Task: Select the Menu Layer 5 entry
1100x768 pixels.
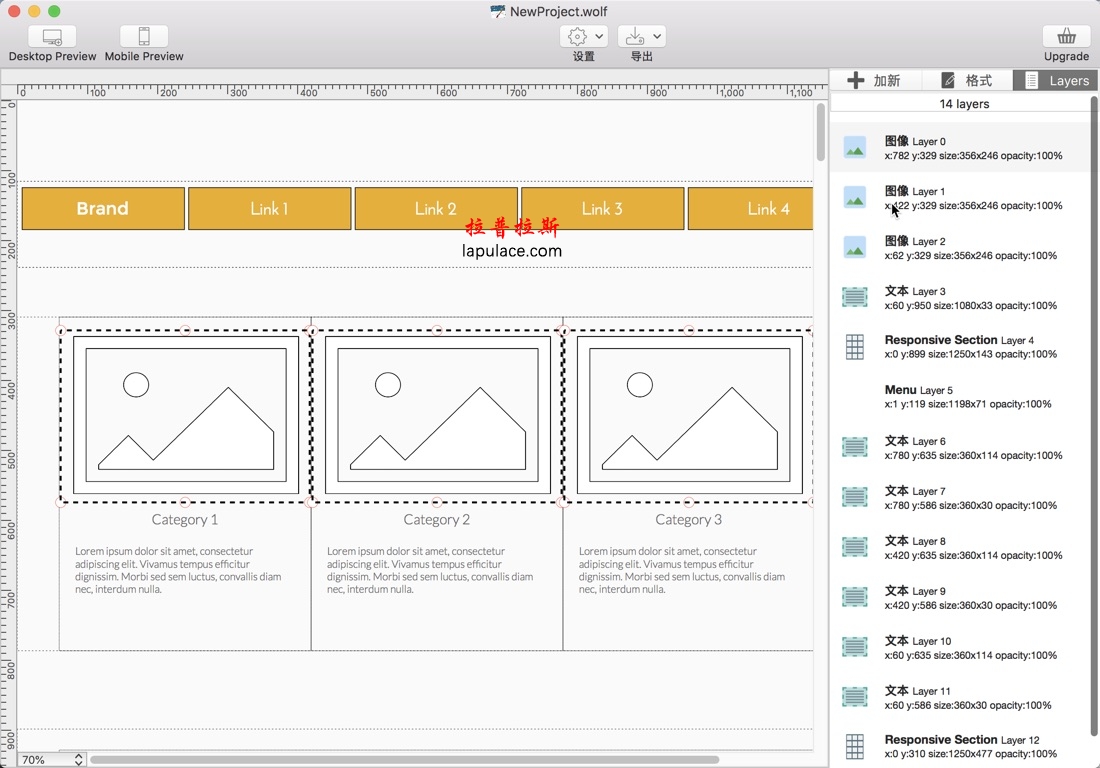Action: pyautogui.click(x=966, y=397)
